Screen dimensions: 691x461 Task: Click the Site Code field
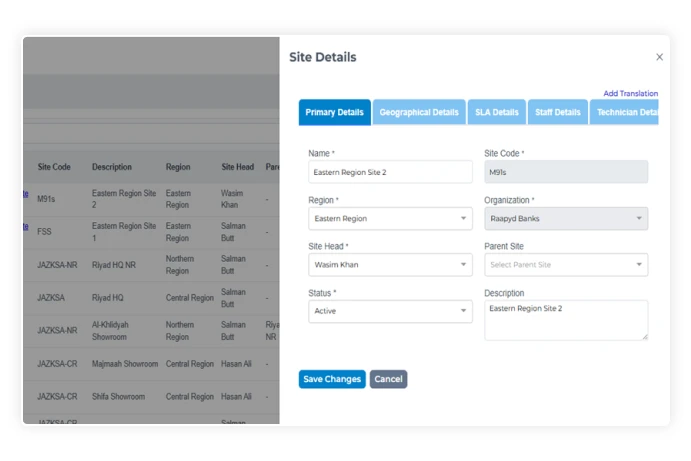[x=566, y=172]
